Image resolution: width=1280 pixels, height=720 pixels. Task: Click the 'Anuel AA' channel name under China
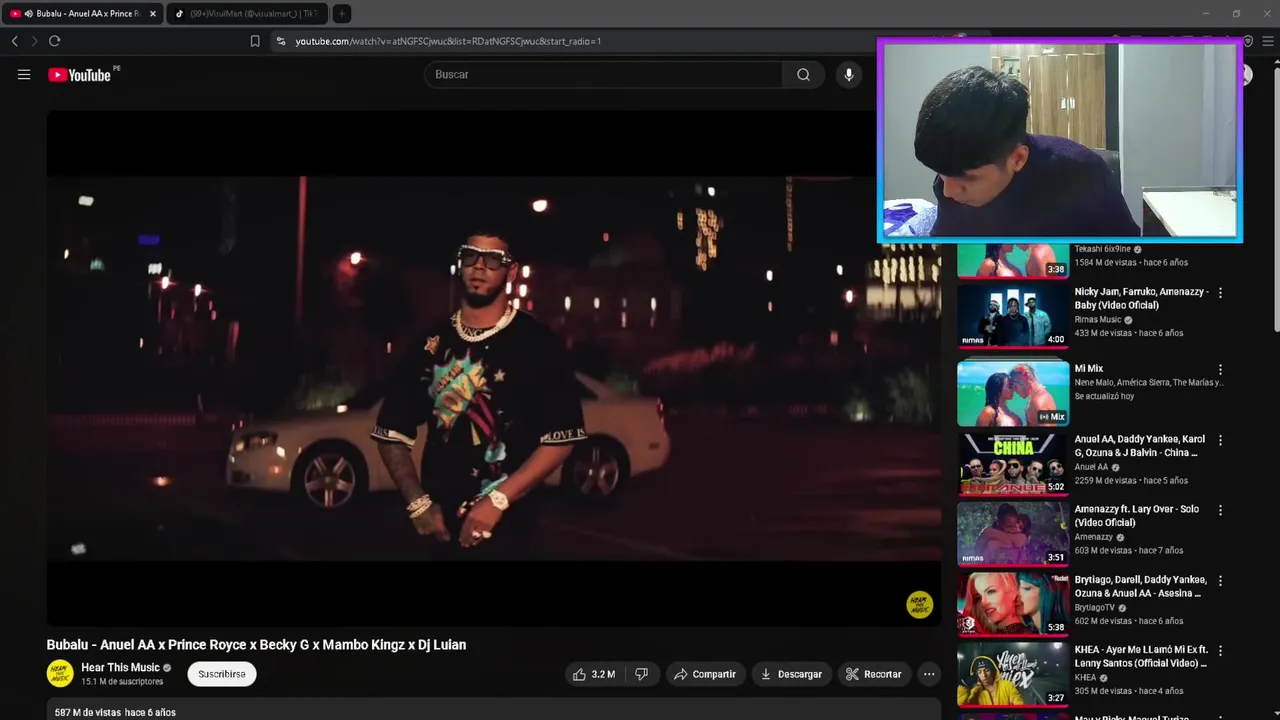[1091, 467]
